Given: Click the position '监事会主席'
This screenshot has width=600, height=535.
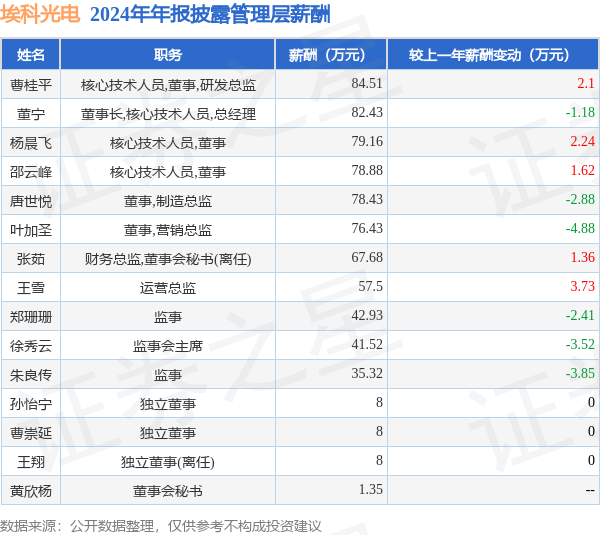Looking at the screenshot, I should 168,346.
